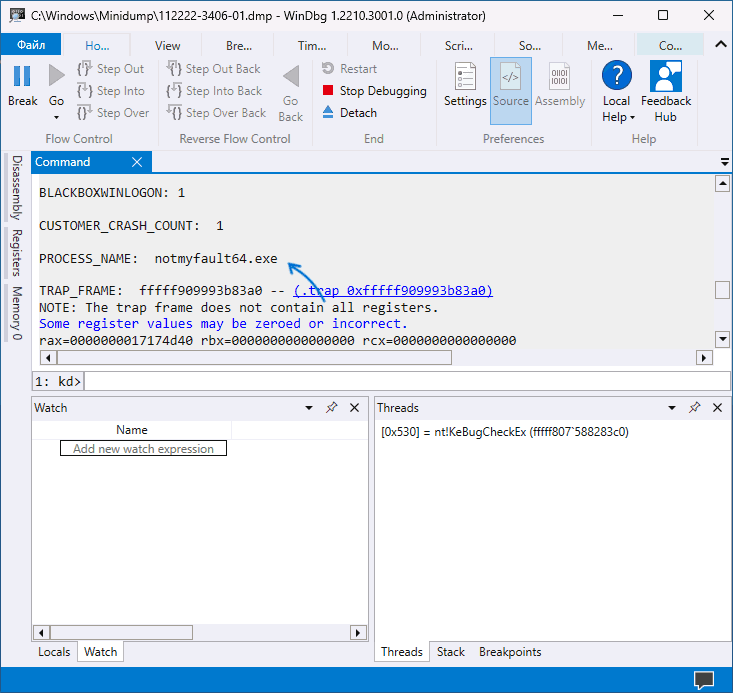Click Step Into in Flow Control
Viewport: 733px width, 693px height.
click(111, 91)
